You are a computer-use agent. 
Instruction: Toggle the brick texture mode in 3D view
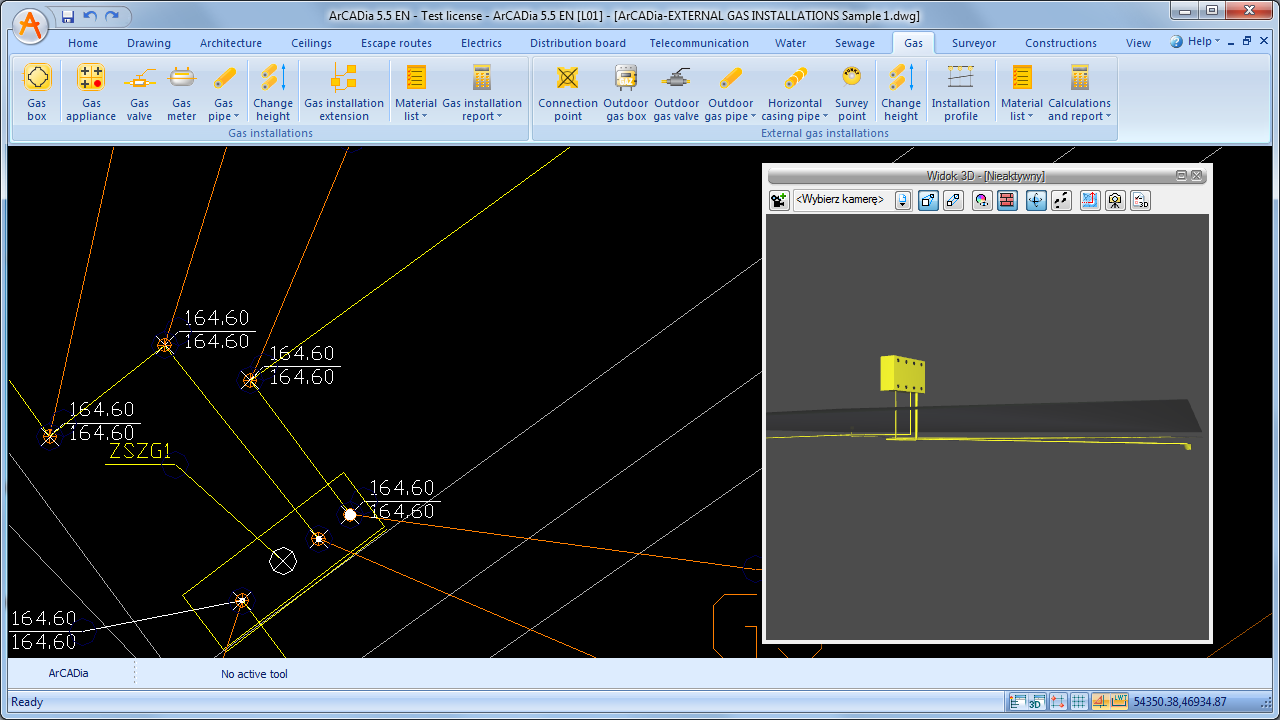(1007, 200)
